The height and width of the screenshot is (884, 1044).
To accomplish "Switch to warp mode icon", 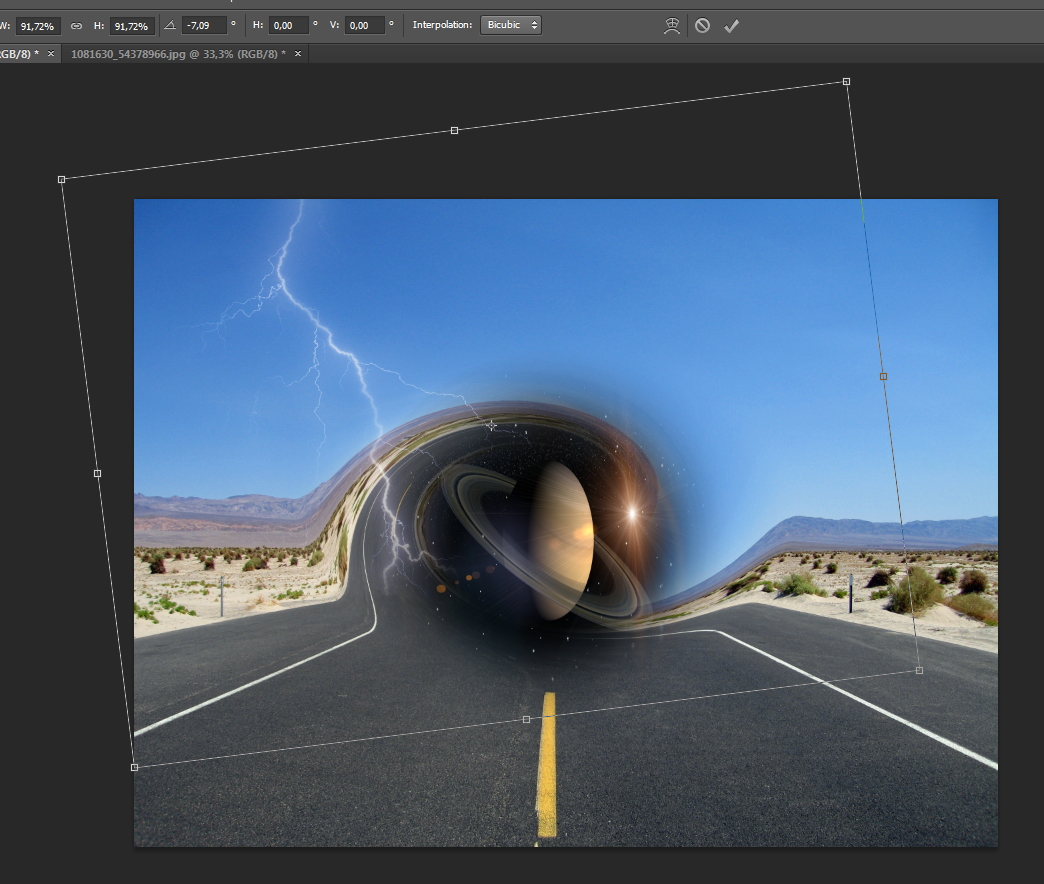I will point(673,25).
